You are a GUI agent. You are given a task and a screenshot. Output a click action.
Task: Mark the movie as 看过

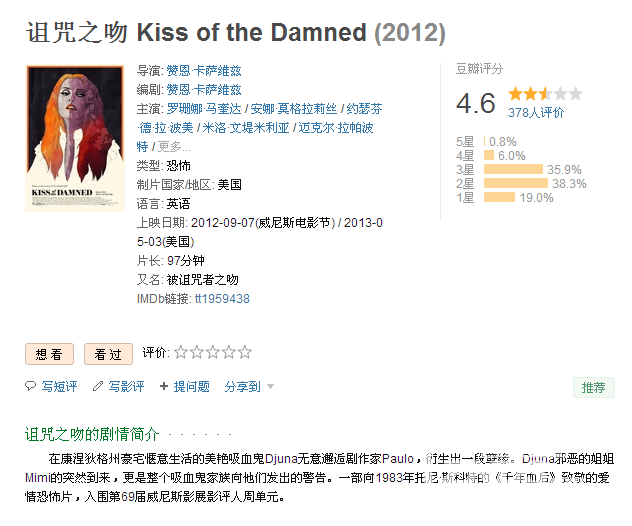pos(108,354)
